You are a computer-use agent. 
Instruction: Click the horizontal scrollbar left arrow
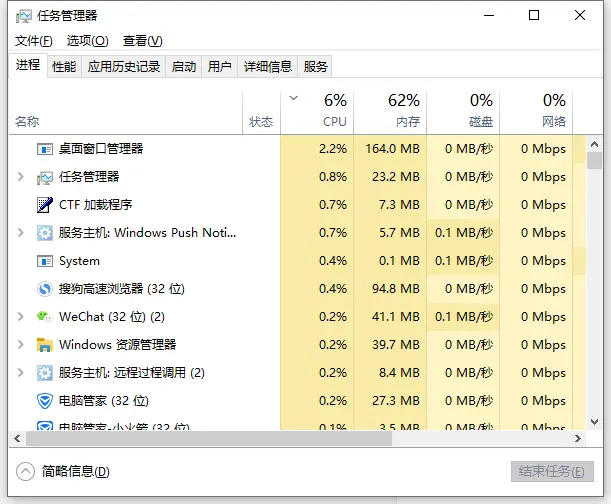pos(17,439)
